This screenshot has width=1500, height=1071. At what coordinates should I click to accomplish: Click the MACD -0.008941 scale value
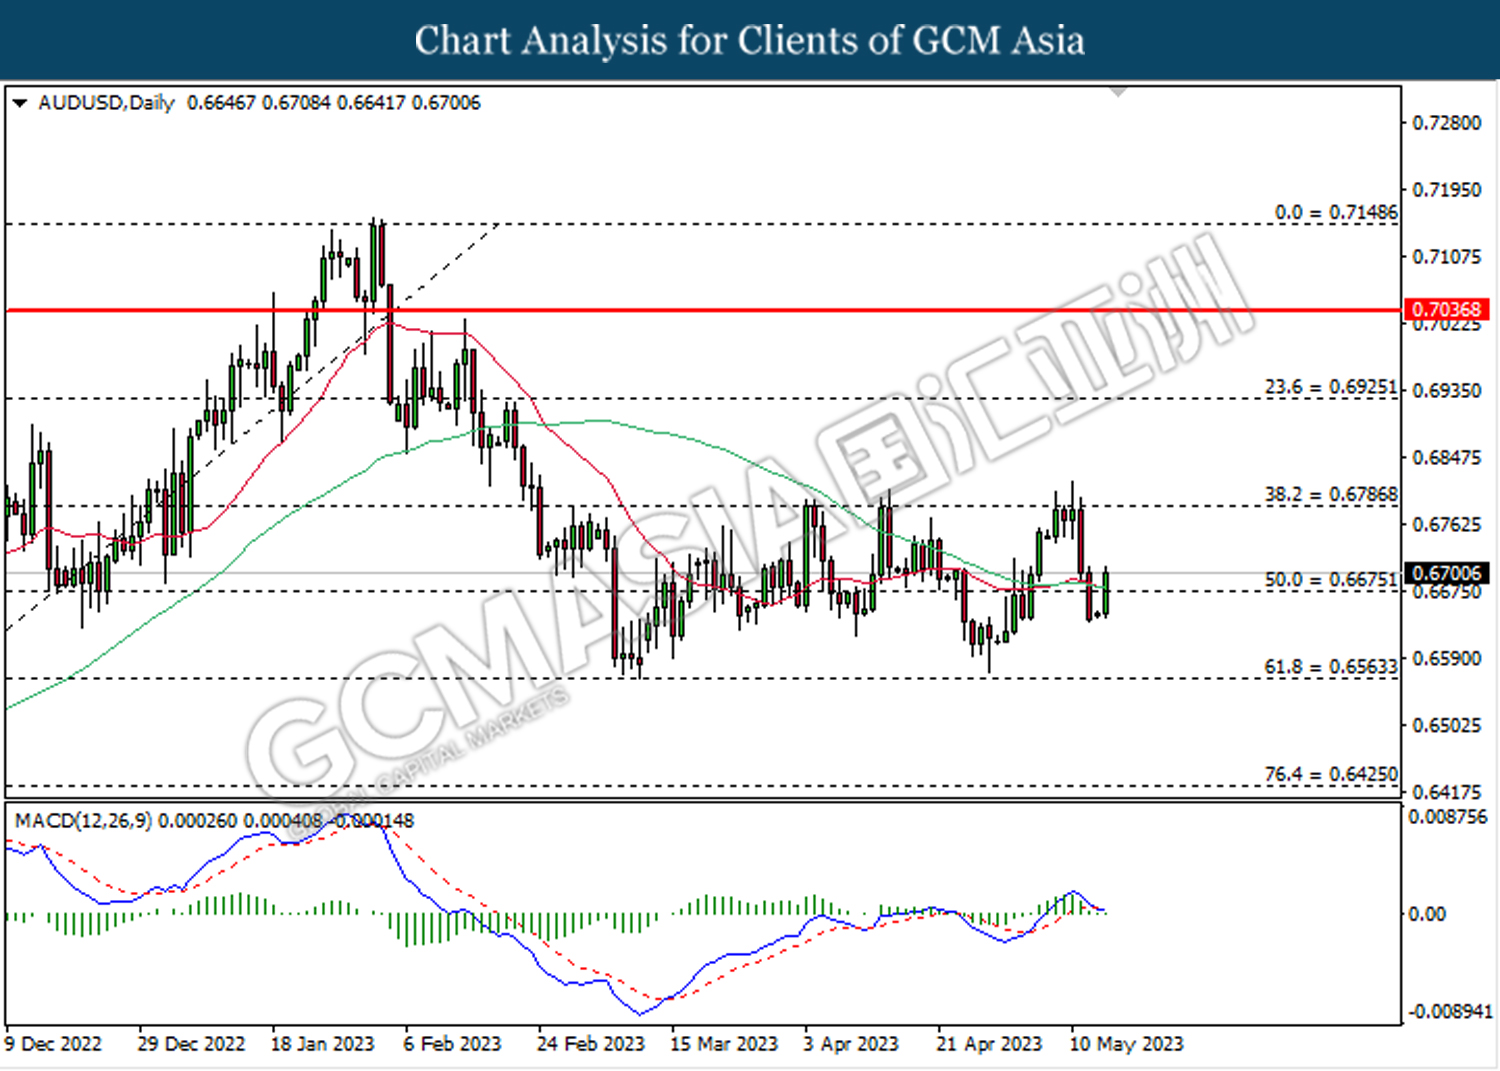[1450, 1012]
